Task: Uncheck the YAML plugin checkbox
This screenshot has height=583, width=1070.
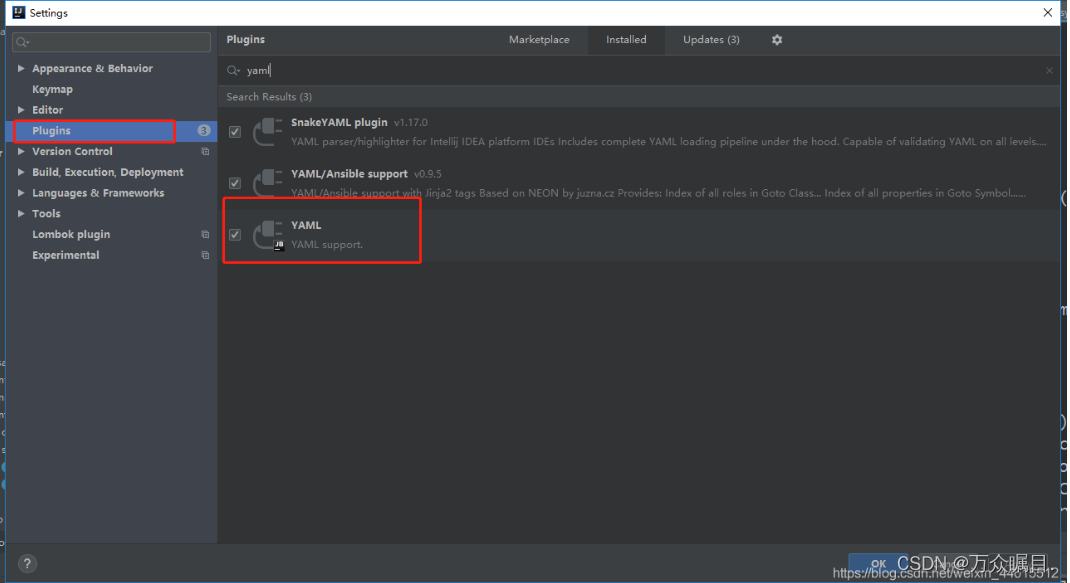Action: pos(235,235)
